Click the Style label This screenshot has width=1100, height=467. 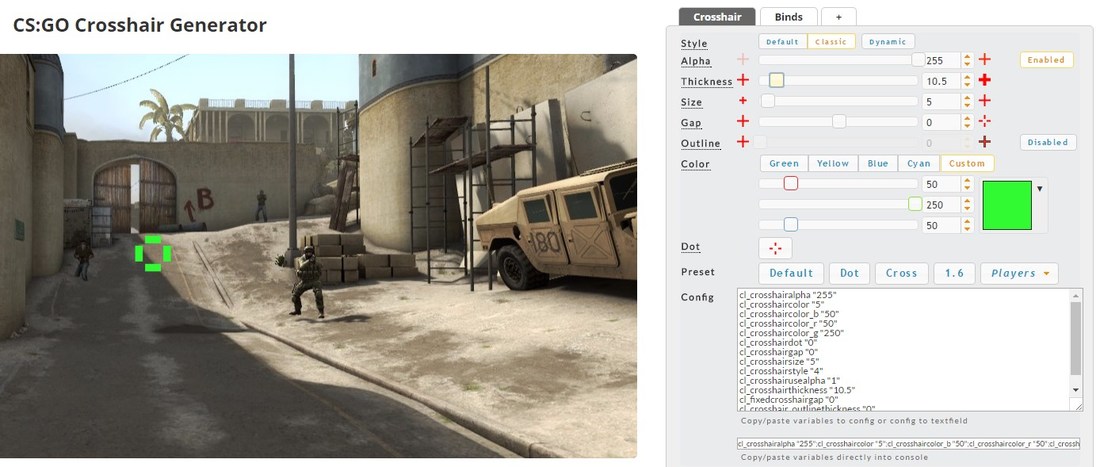pyautogui.click(x=694, y=43)
